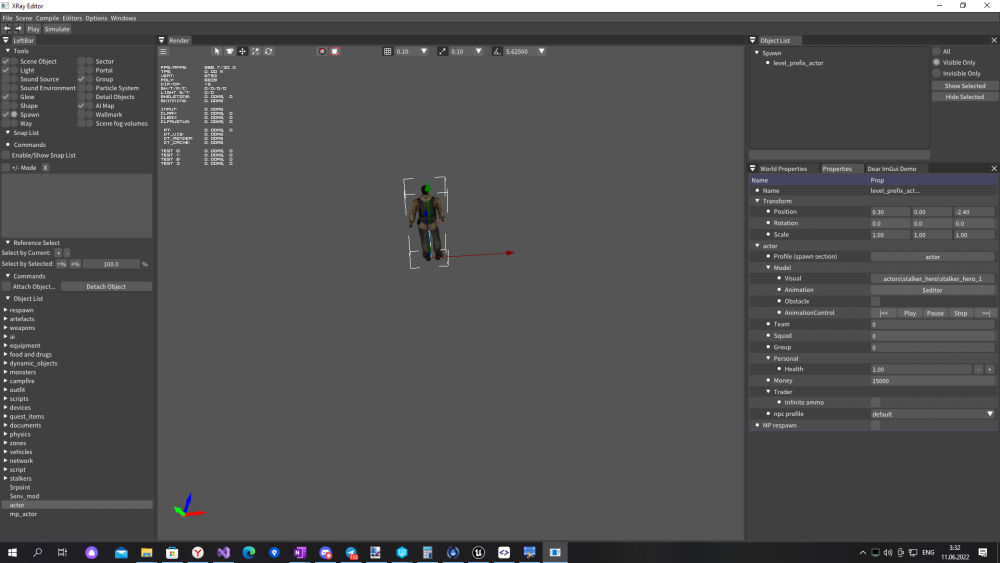This screenshot has width=1000, height=563.
Task: Click the $editor Animation button
Action: [x=932, y=290]
